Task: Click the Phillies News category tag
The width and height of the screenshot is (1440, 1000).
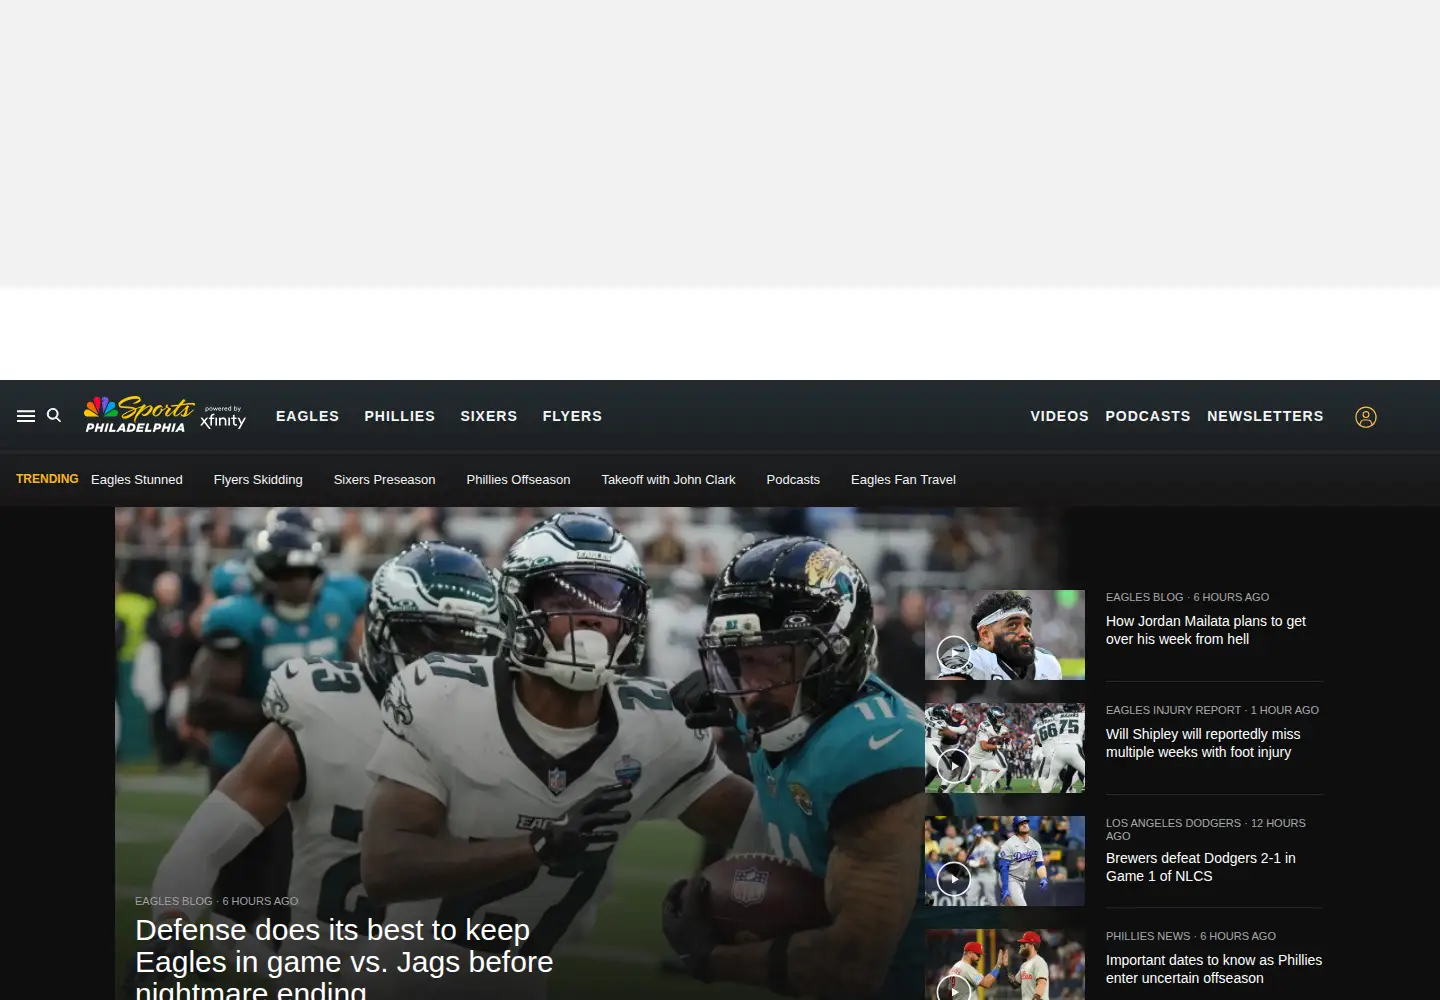Action: click(1148, 936)
